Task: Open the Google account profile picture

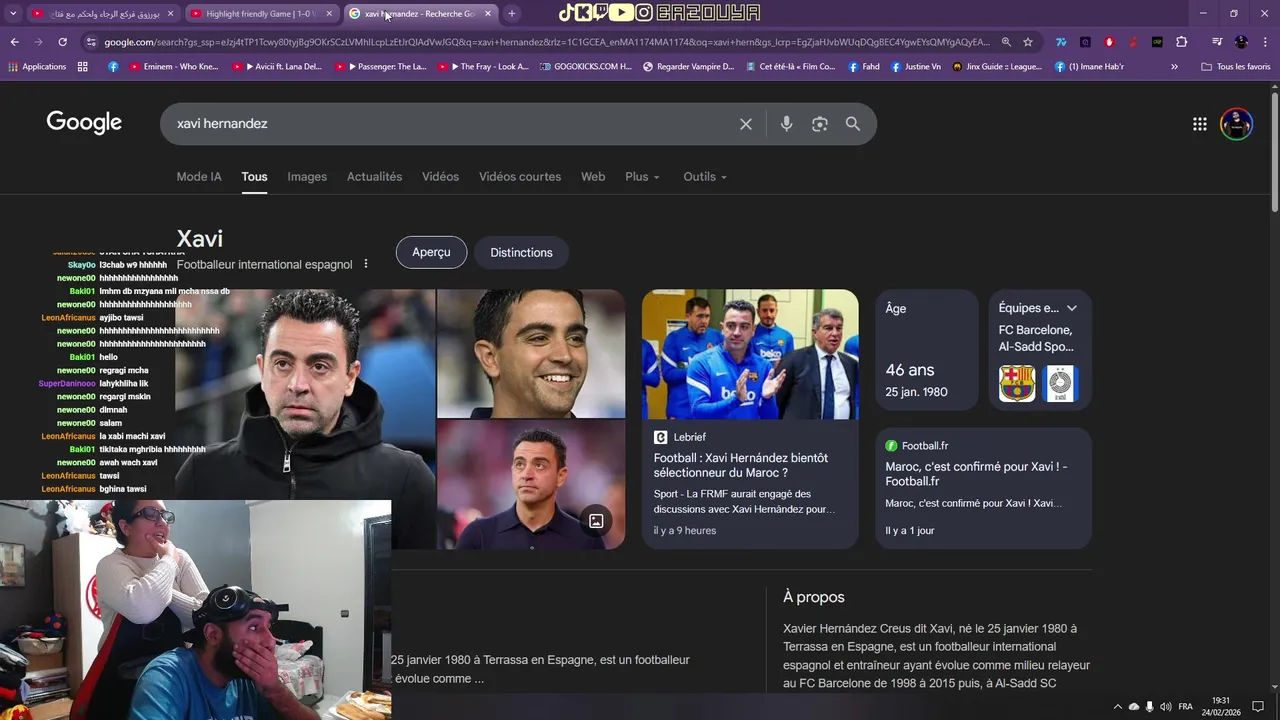Action: [x=1237, y=124]
